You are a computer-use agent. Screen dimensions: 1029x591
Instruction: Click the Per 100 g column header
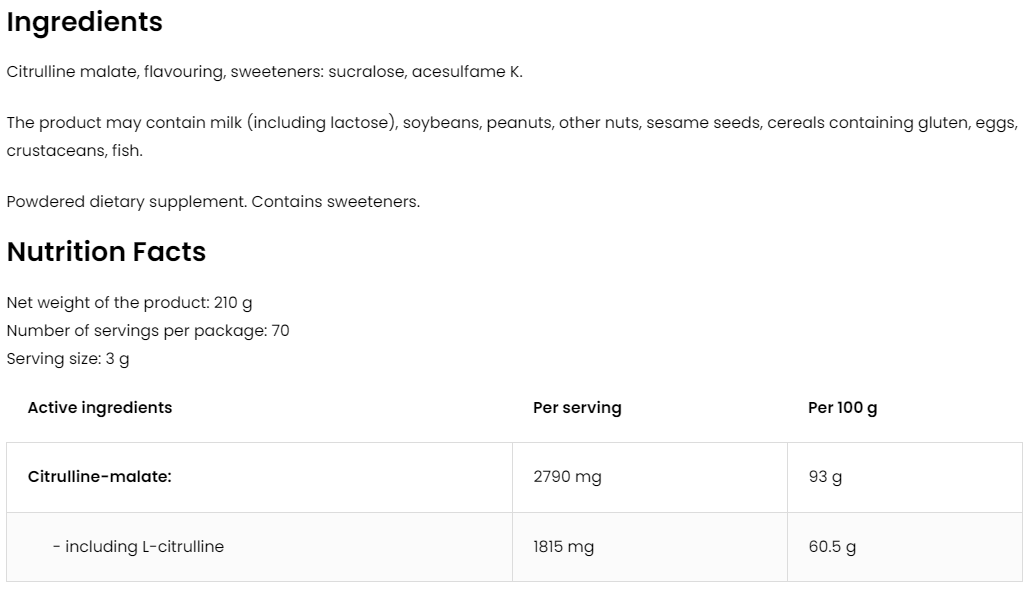(x=843, y=408)
